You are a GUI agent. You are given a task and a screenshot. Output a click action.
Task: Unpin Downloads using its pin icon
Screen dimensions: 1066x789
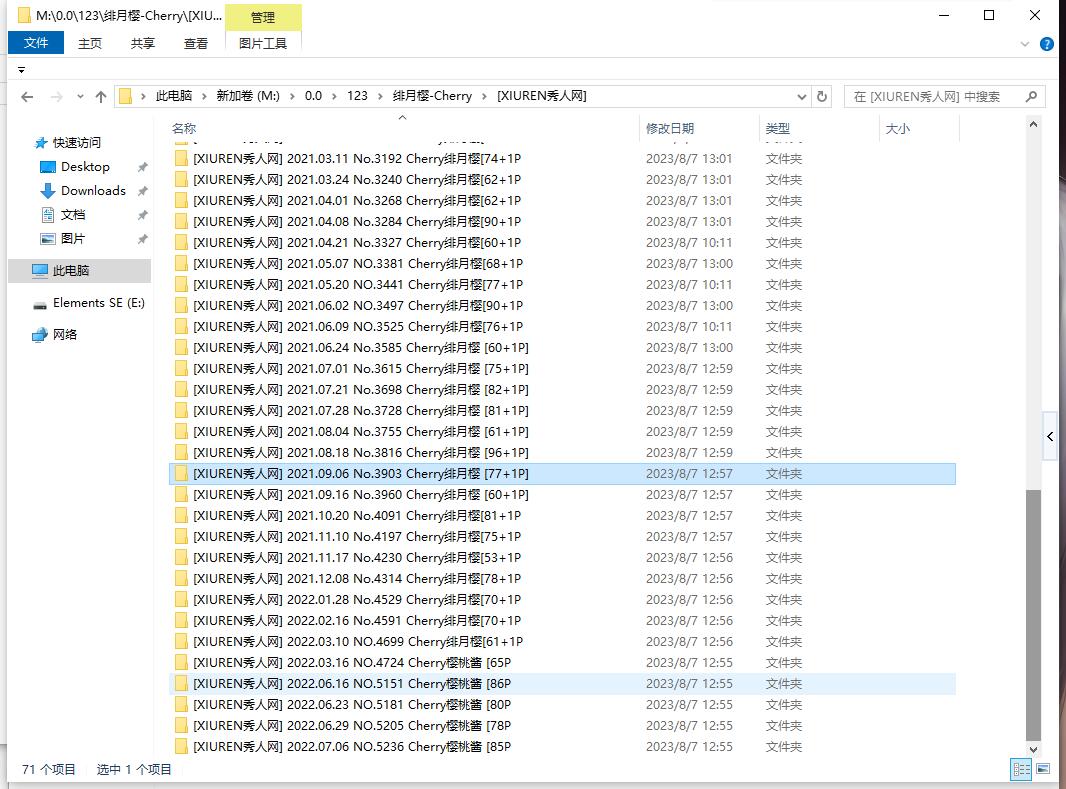point(142,191)
